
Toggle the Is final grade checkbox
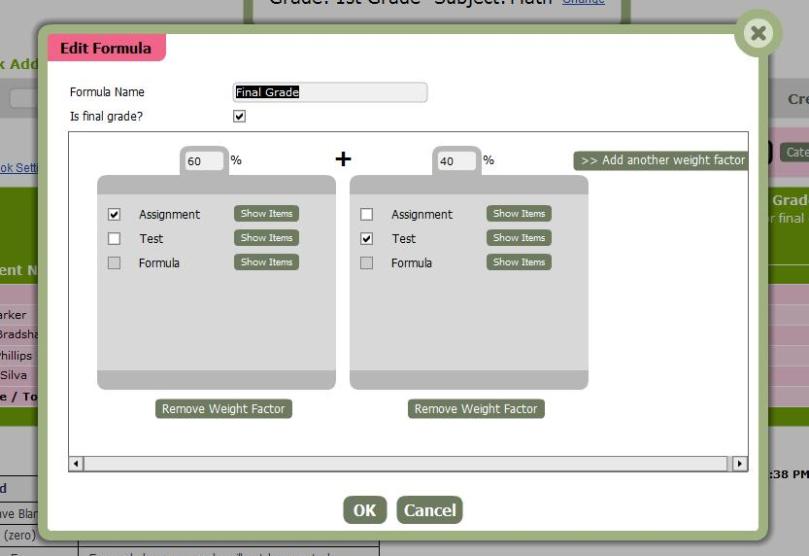pos(239,116)
